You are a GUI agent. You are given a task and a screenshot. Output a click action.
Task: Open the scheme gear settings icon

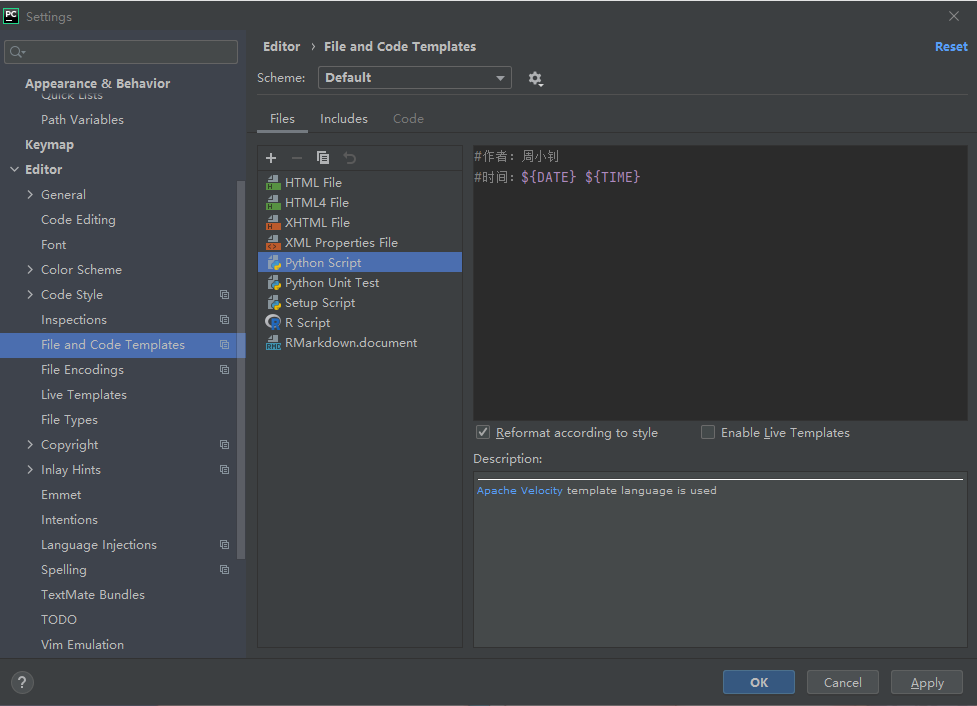click(535, 78)
